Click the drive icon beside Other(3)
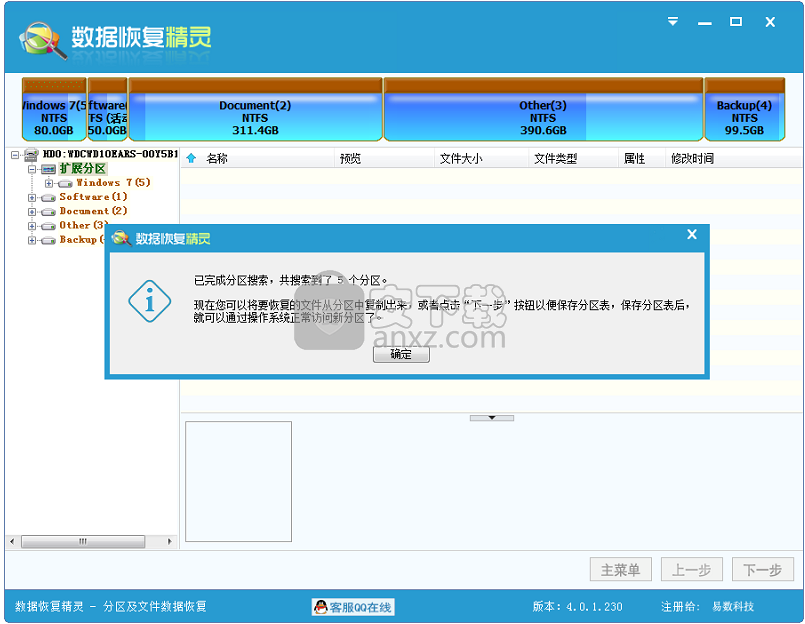 click(x=49, y=226)
